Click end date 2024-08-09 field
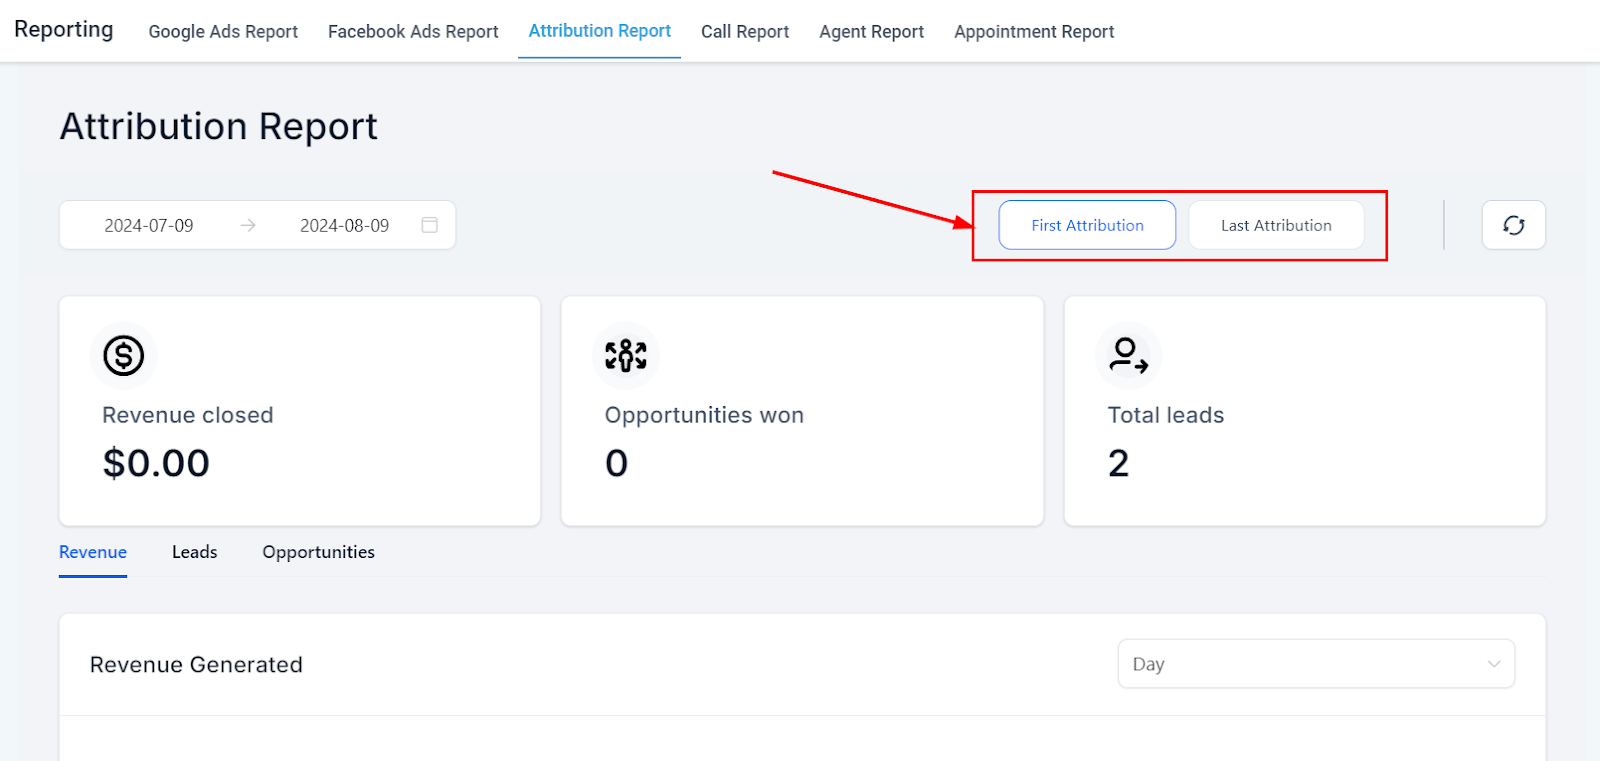Viewport: 1600px width, 761px height. coord(344,225)
